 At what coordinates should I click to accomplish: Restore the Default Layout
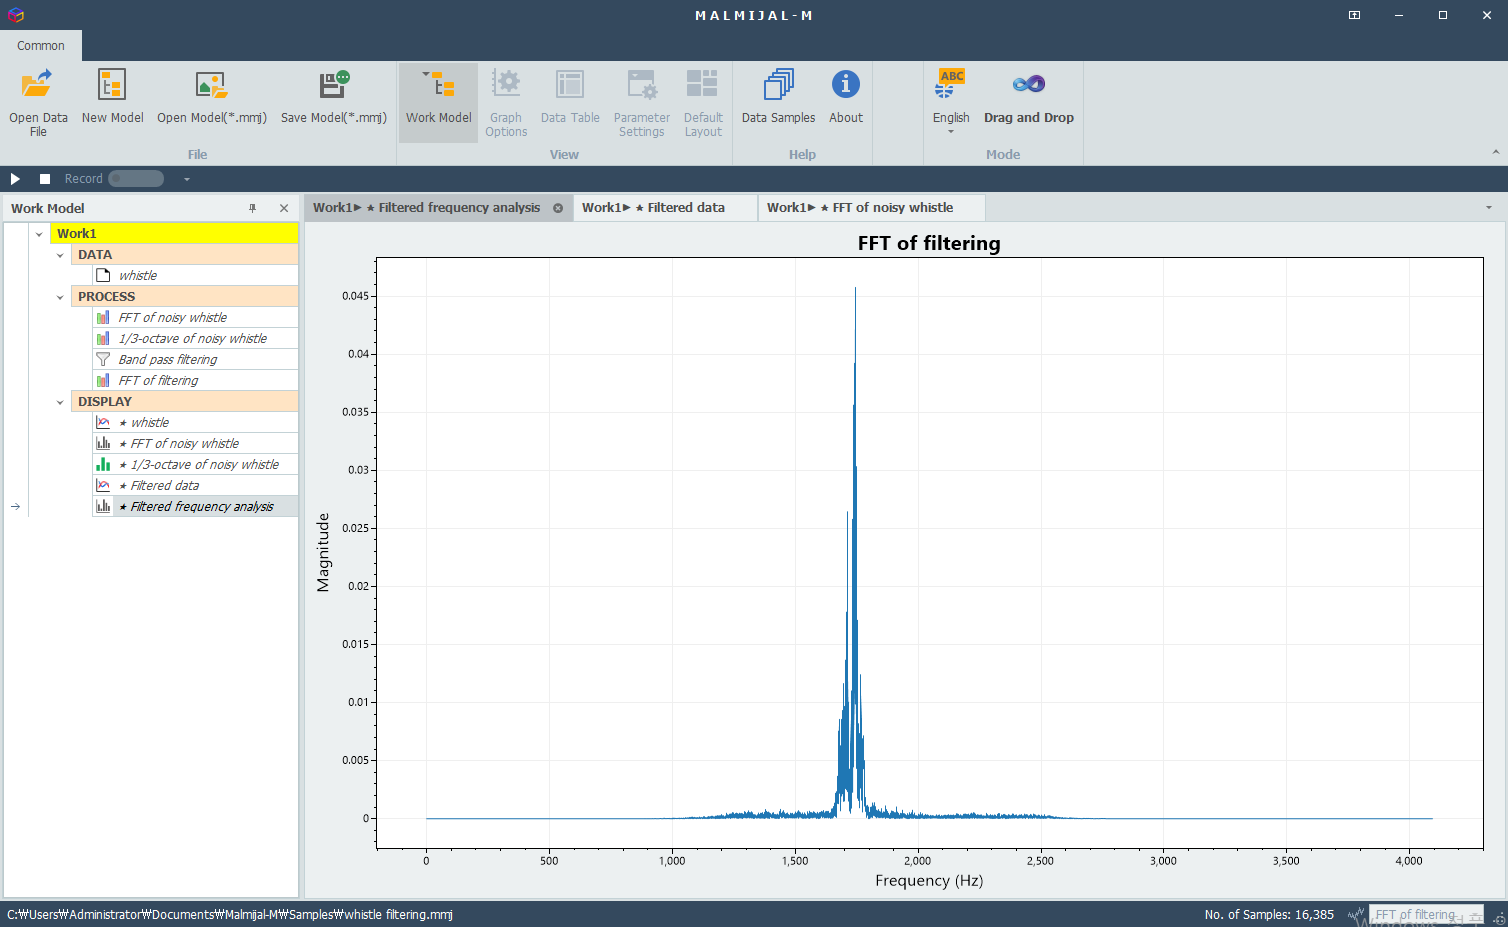click(703, 102)
